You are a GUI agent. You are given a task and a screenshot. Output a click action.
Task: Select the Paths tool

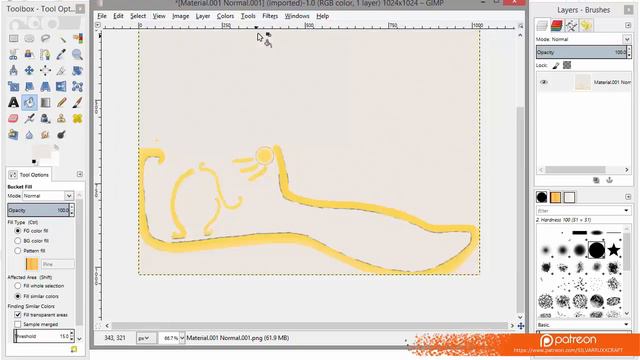click(45, 55)
